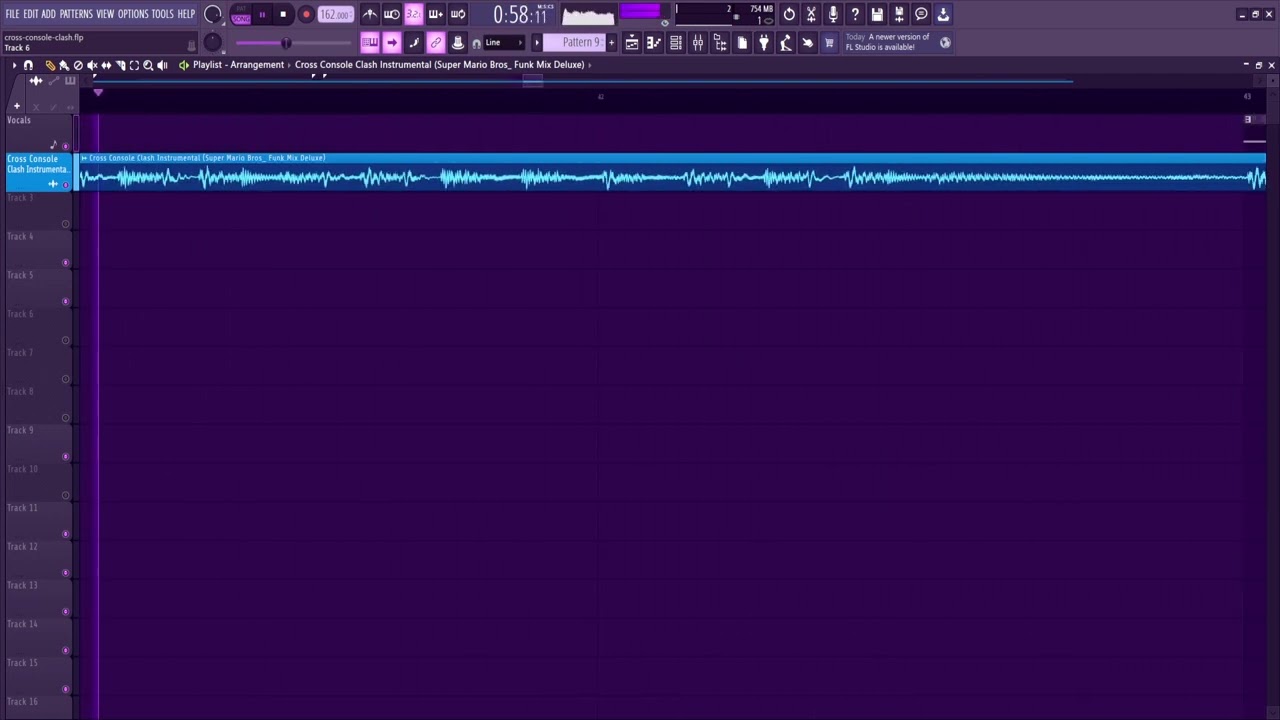Open the EDIT menu

31,14
